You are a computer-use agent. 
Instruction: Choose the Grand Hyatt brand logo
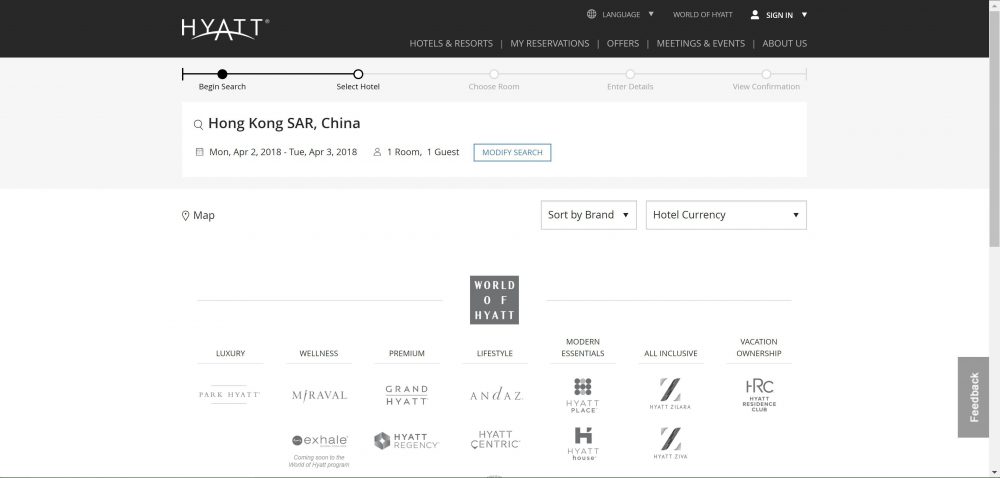click(x=406, y=395)
